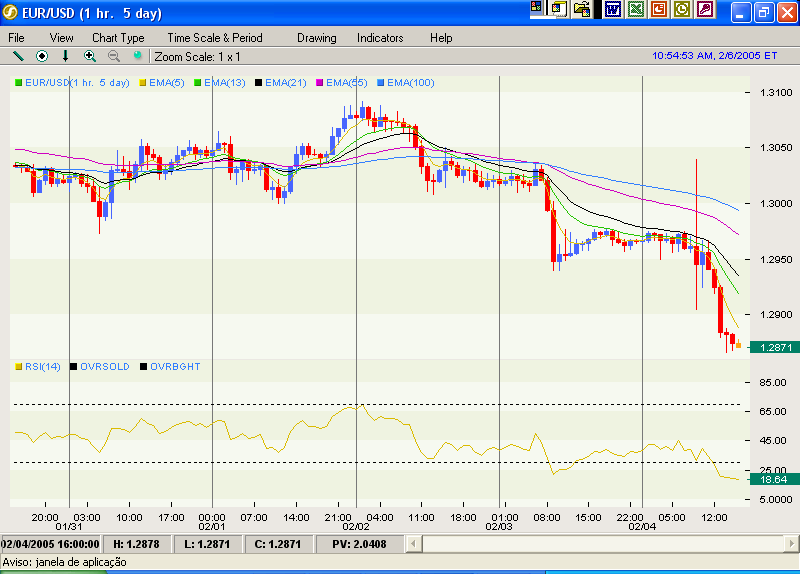The width and height of the screenshot is (800, 574).
Task: Launch Microsoft Word from the Office shortcut bar
Action: (x=612, y=9)
